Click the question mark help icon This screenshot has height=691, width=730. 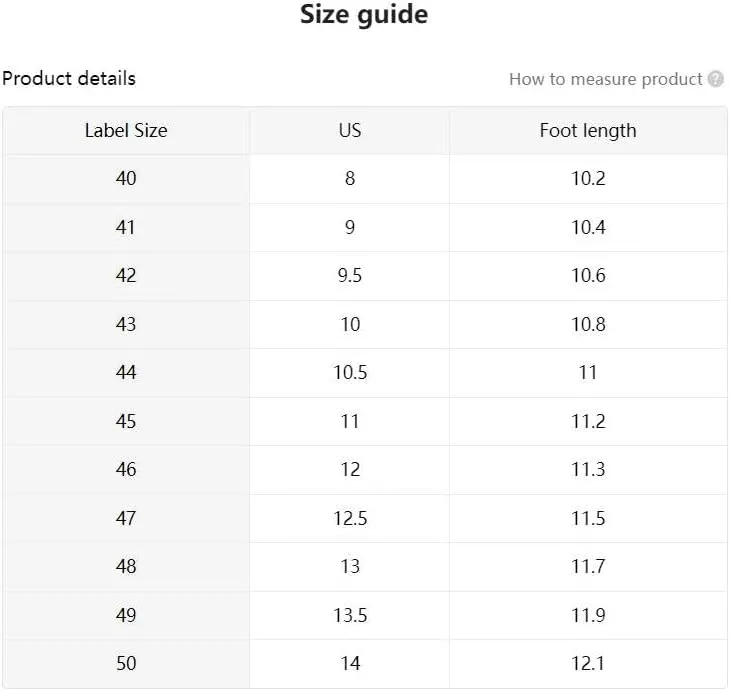pos(716,79)
